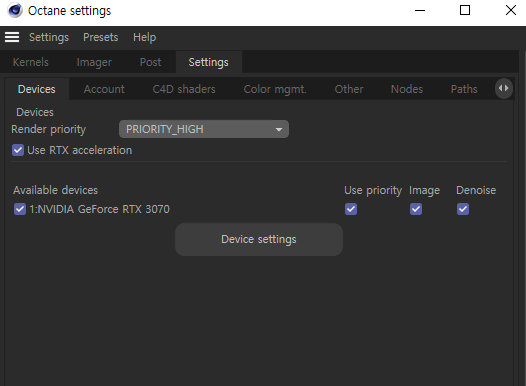The height and width of the screenshot is (386, 526).
Task: Open the Account sub-tab
Action: [104, 89]
